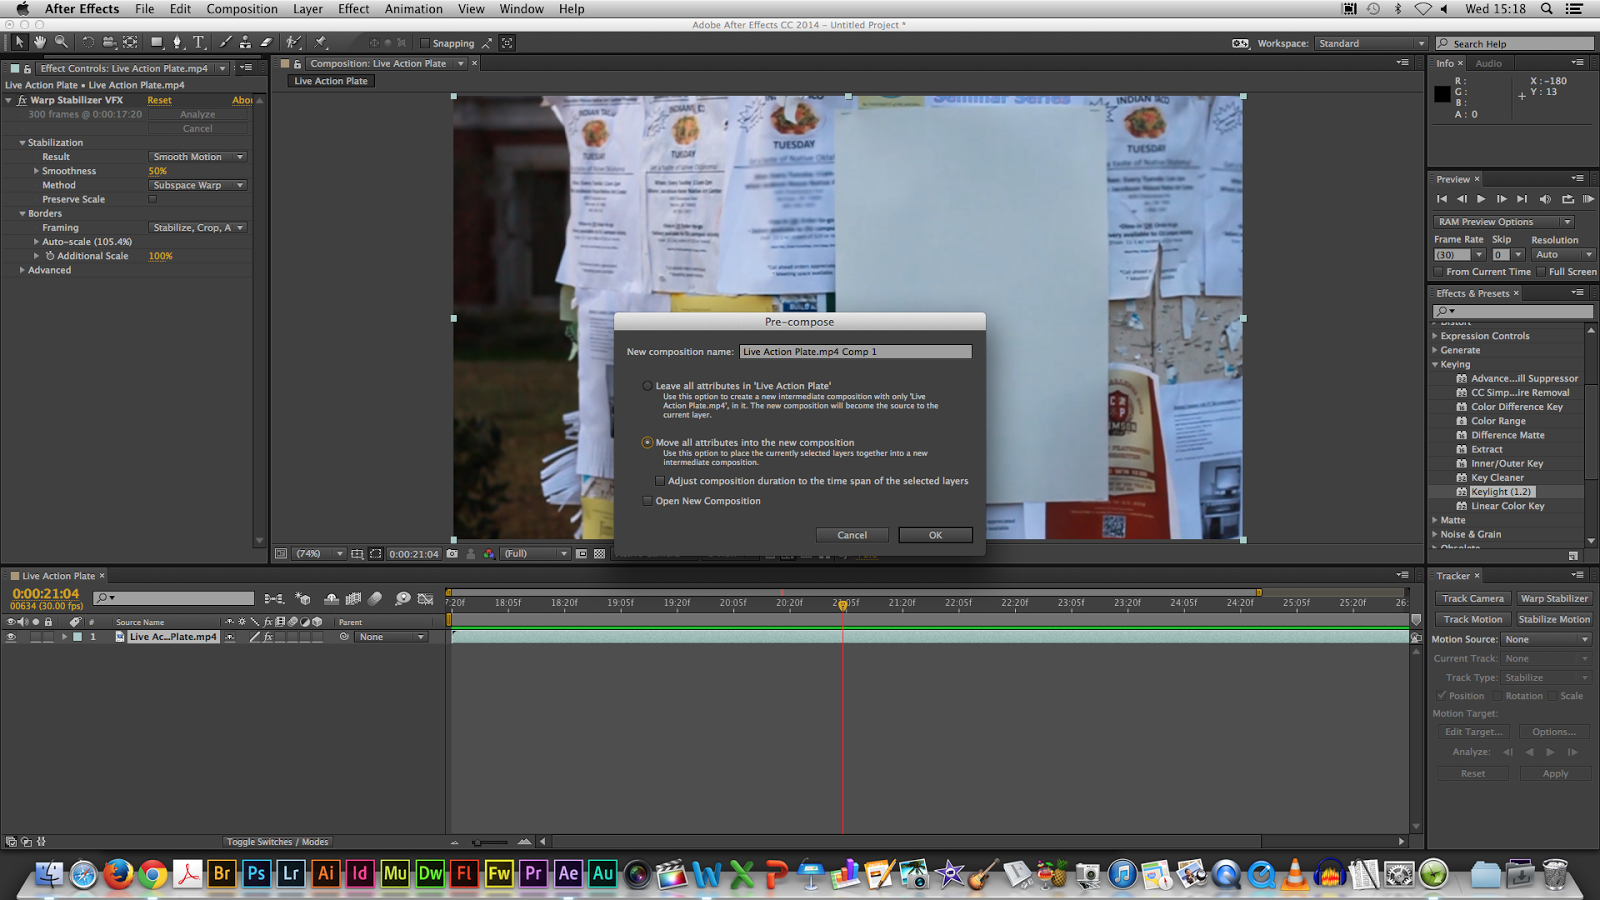Edit the new composition name field
This screenshot has width=1600, height=900.
pyautogui.click(x=855, y=352)
